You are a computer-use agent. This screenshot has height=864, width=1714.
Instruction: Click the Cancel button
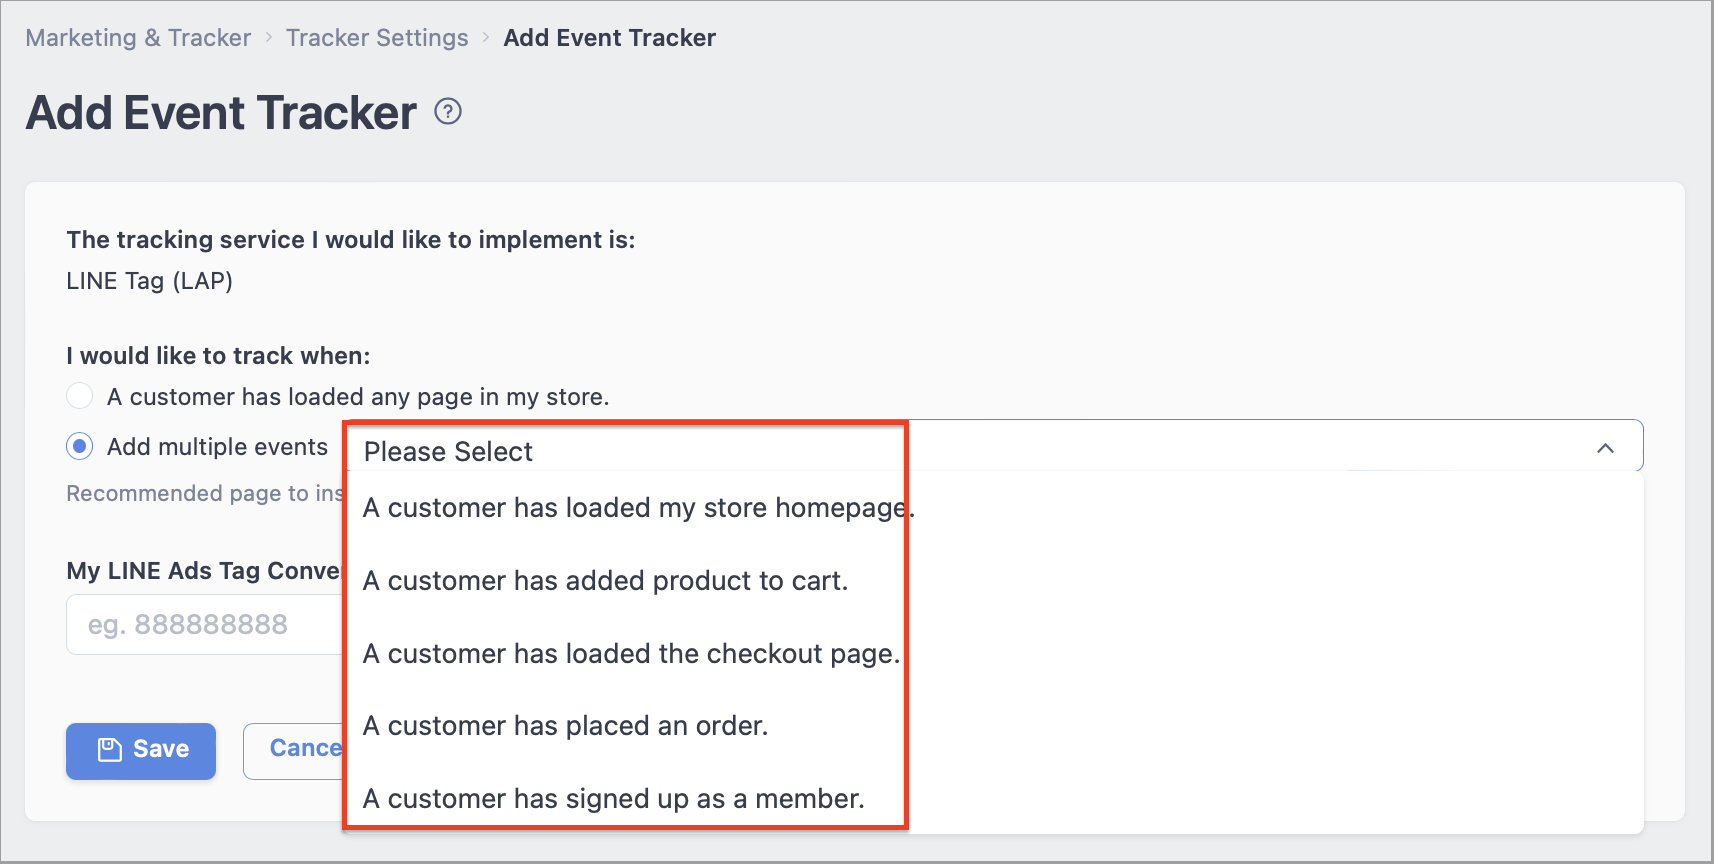pos(294,751)
